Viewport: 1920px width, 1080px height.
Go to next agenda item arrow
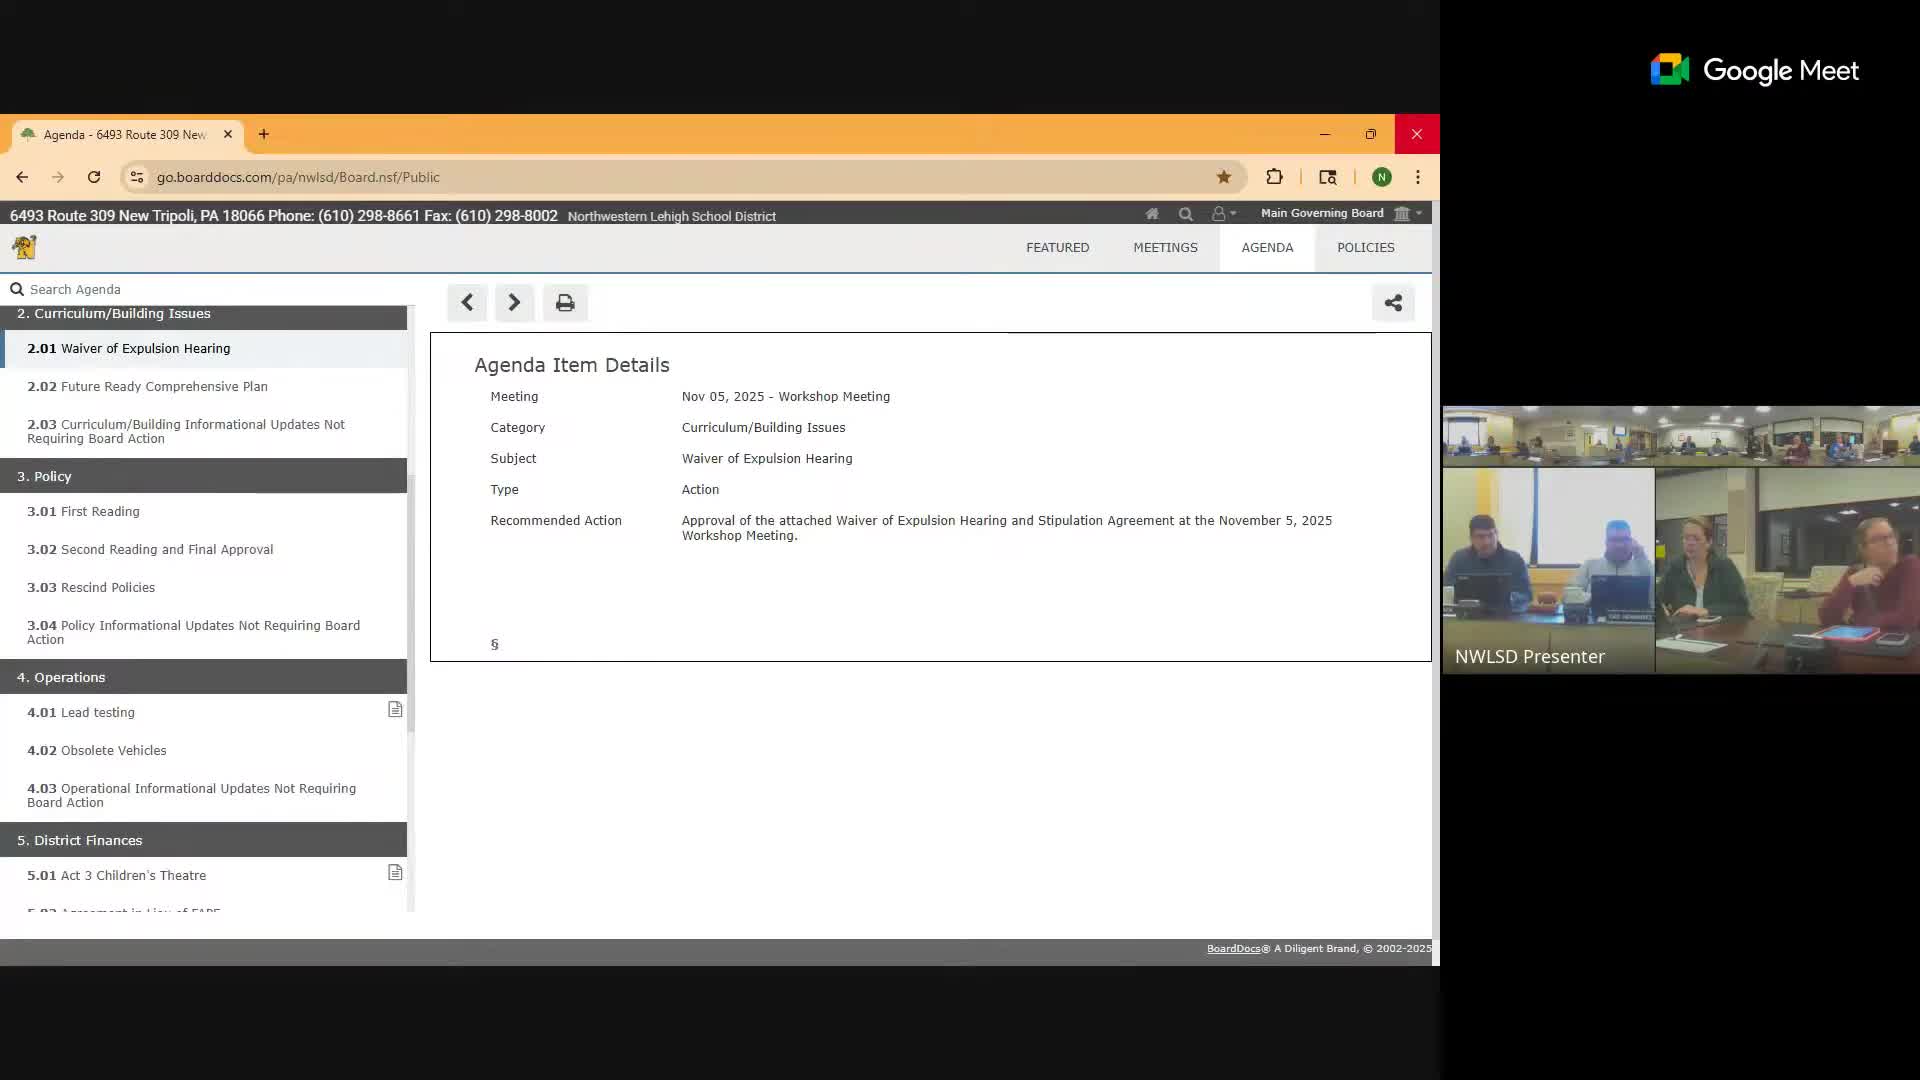point(514,303)
